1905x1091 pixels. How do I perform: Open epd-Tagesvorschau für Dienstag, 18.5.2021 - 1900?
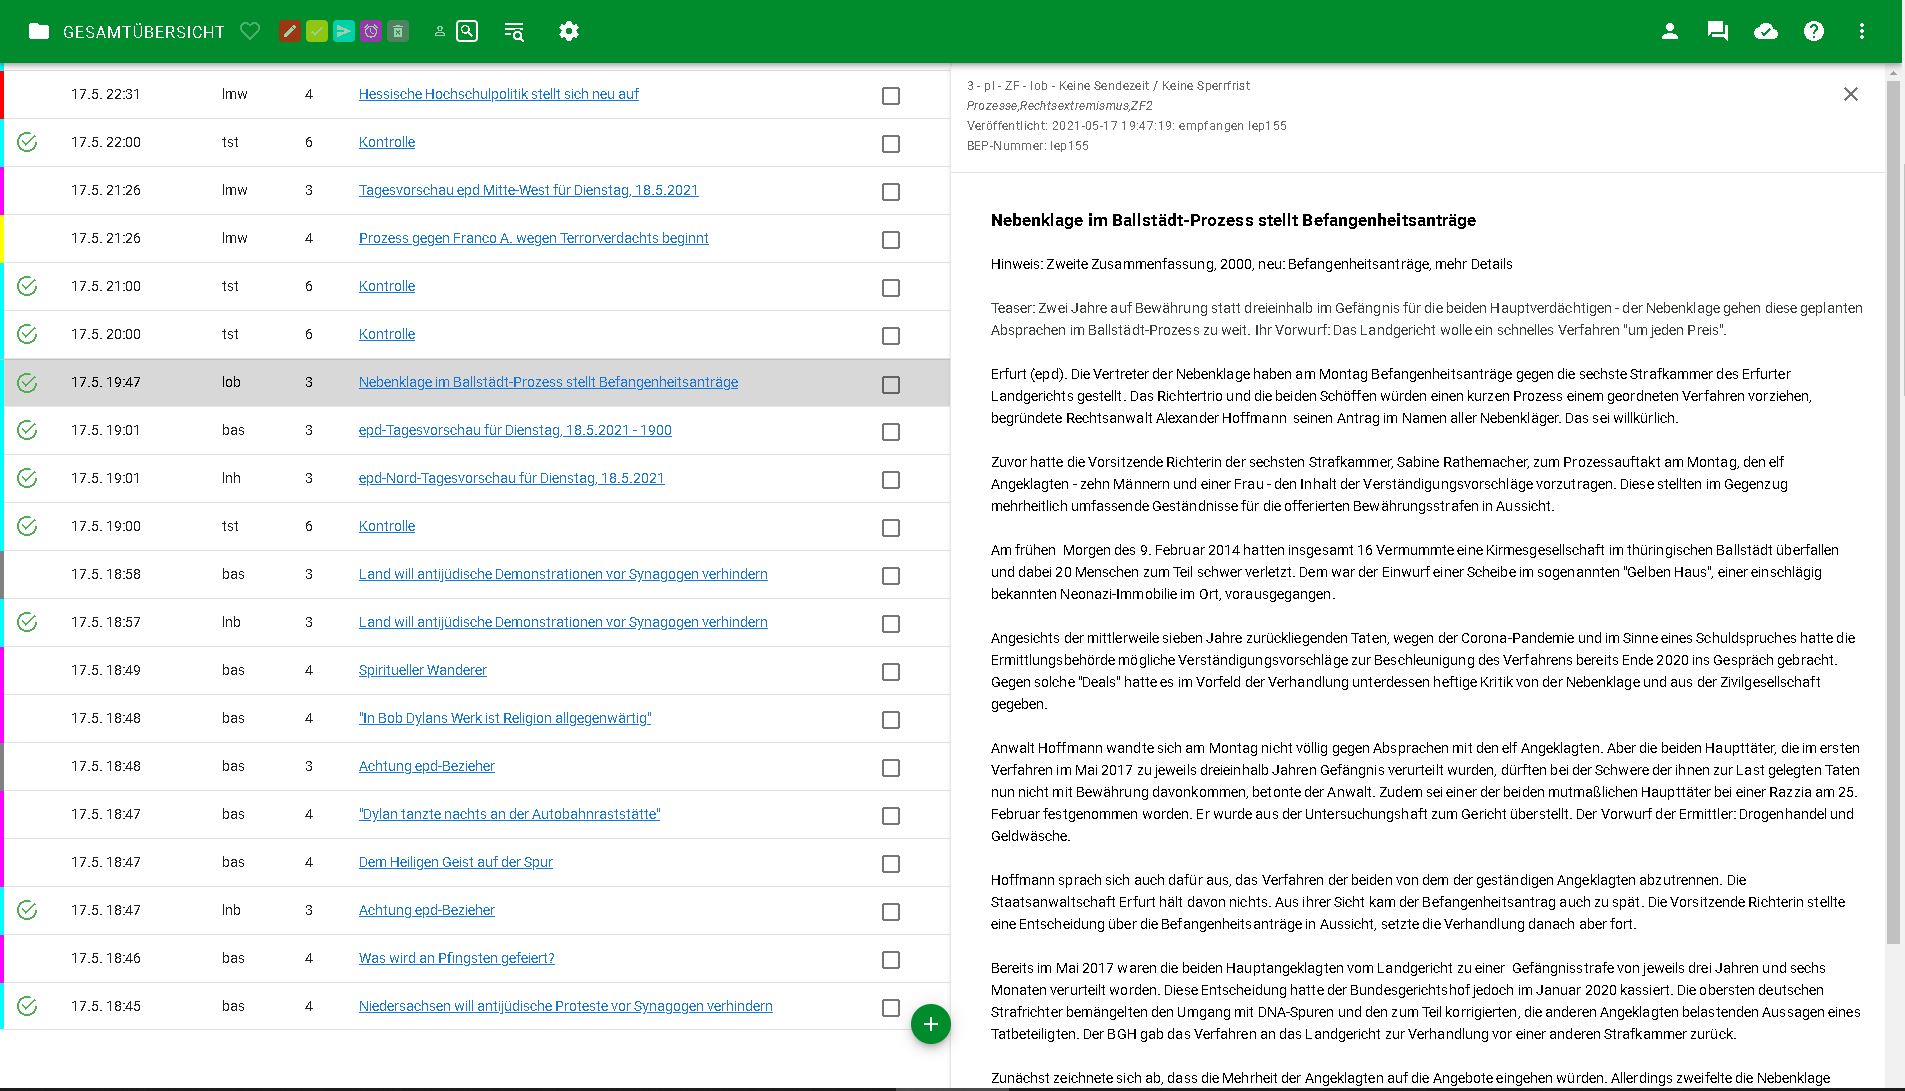(515, 430)
